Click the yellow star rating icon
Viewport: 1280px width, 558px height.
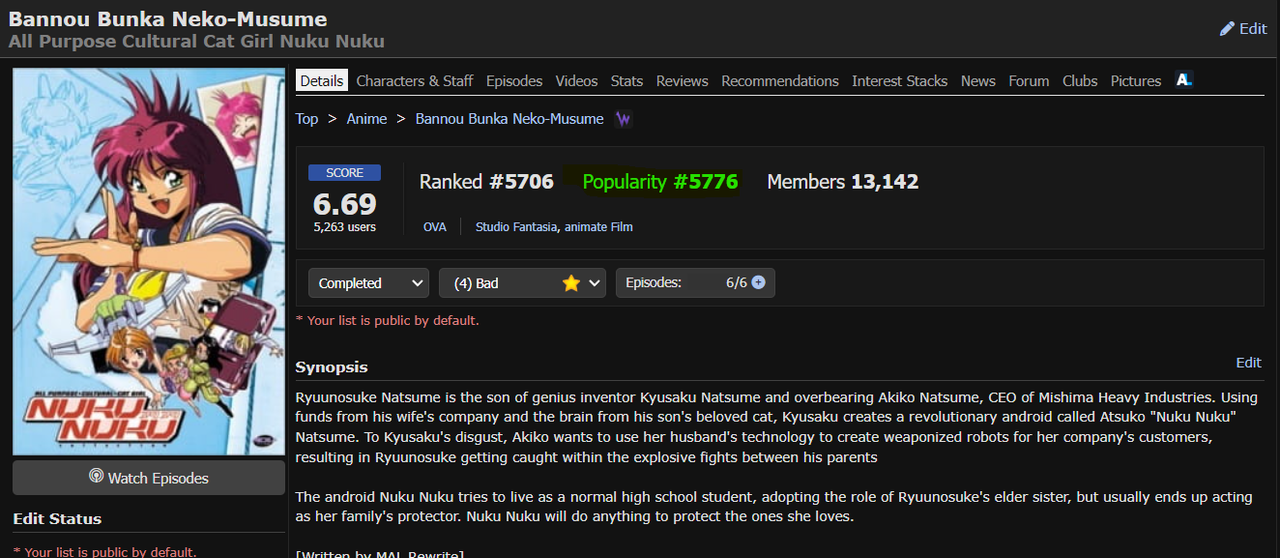point(571,283)
